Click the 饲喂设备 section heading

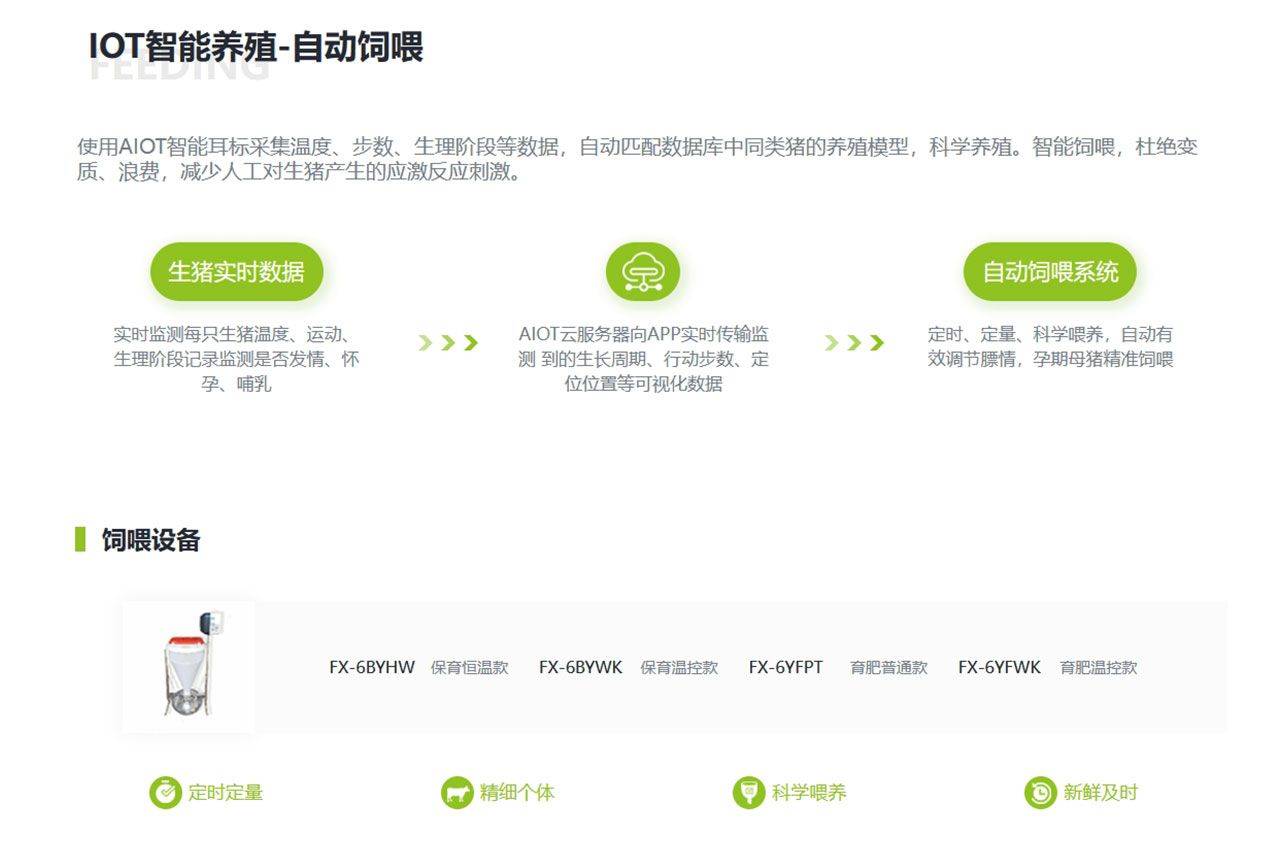151,540
